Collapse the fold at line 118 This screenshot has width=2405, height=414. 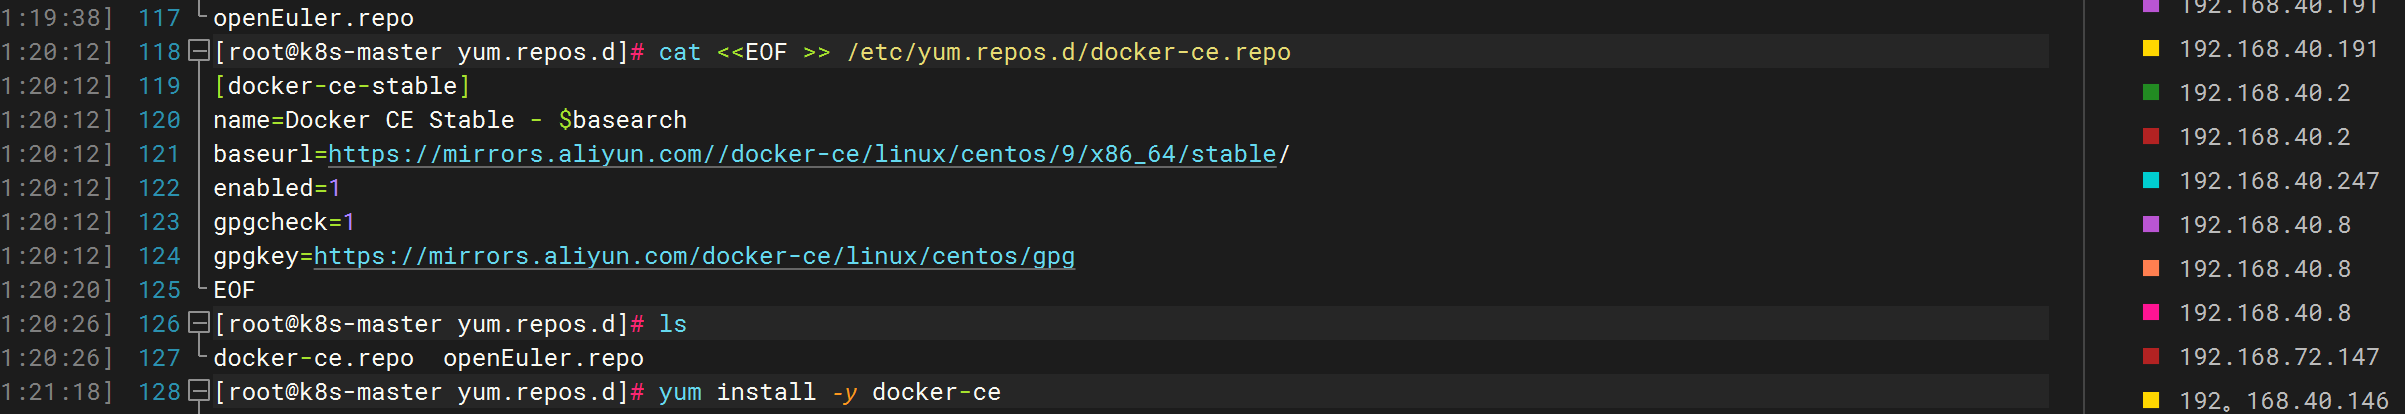(199, 51)
